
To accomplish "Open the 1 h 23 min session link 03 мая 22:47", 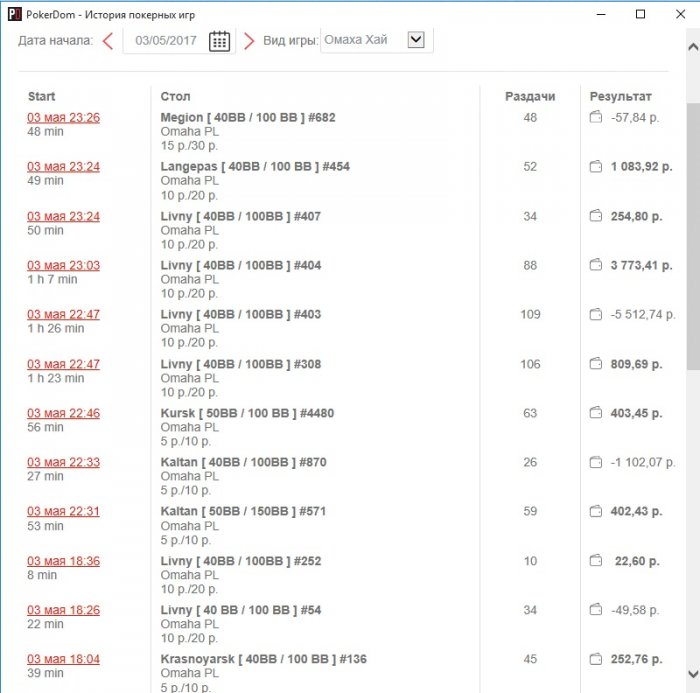I will pos(63,364).
